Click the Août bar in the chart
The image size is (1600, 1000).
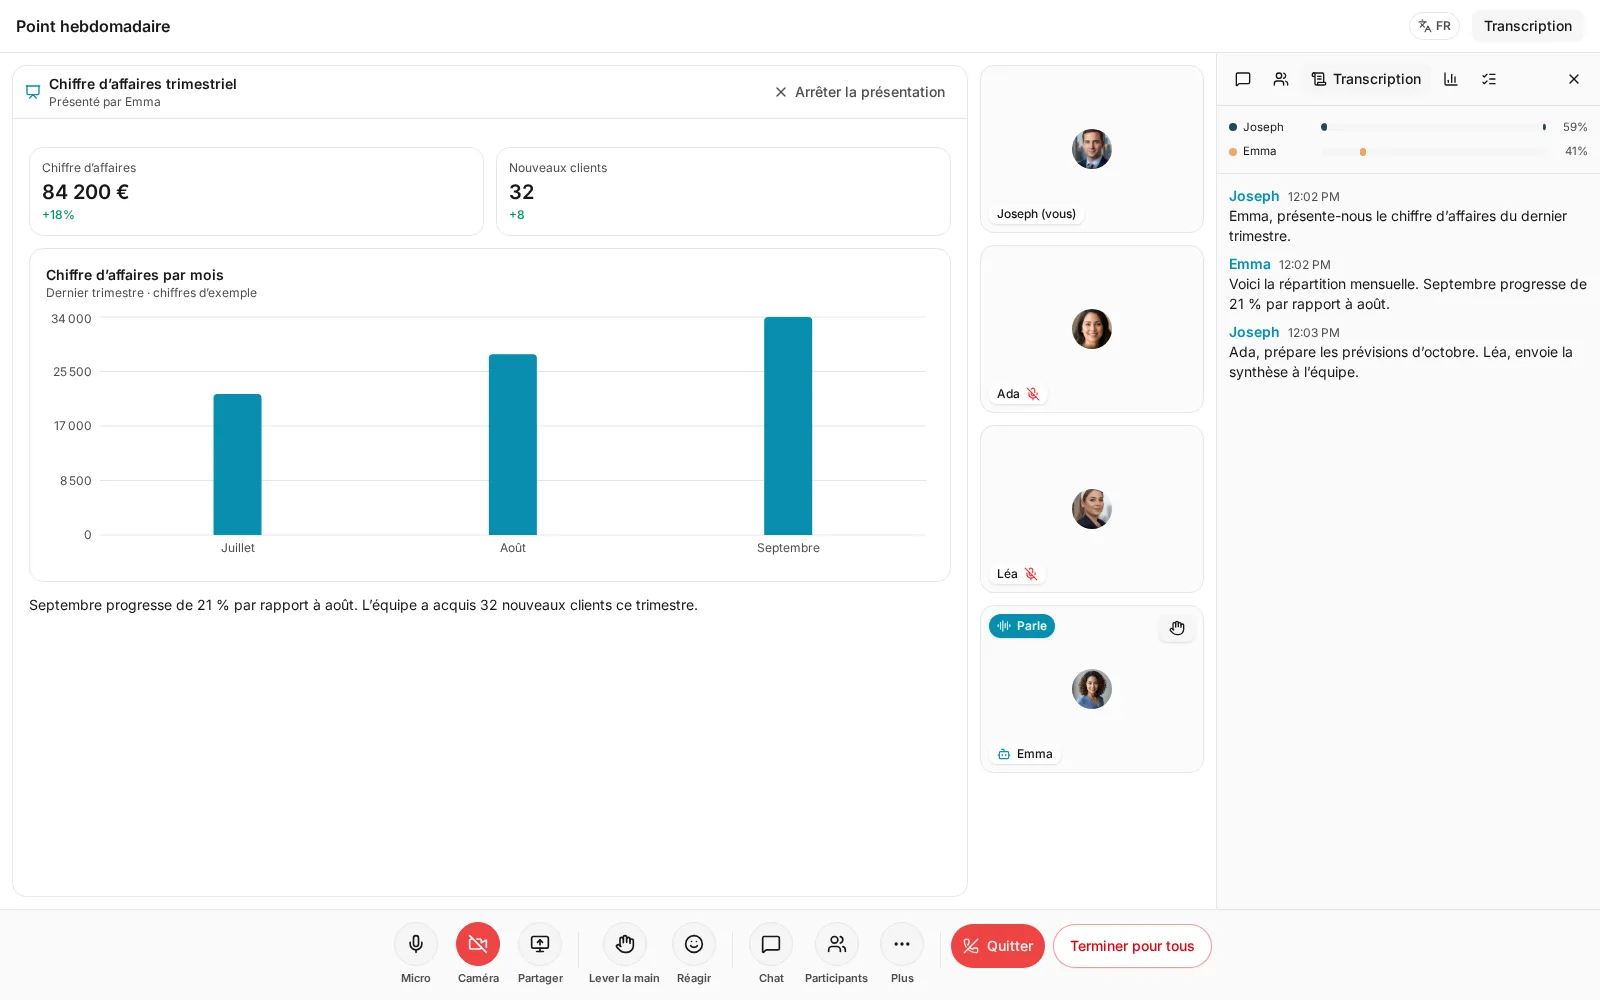(513, 444)
